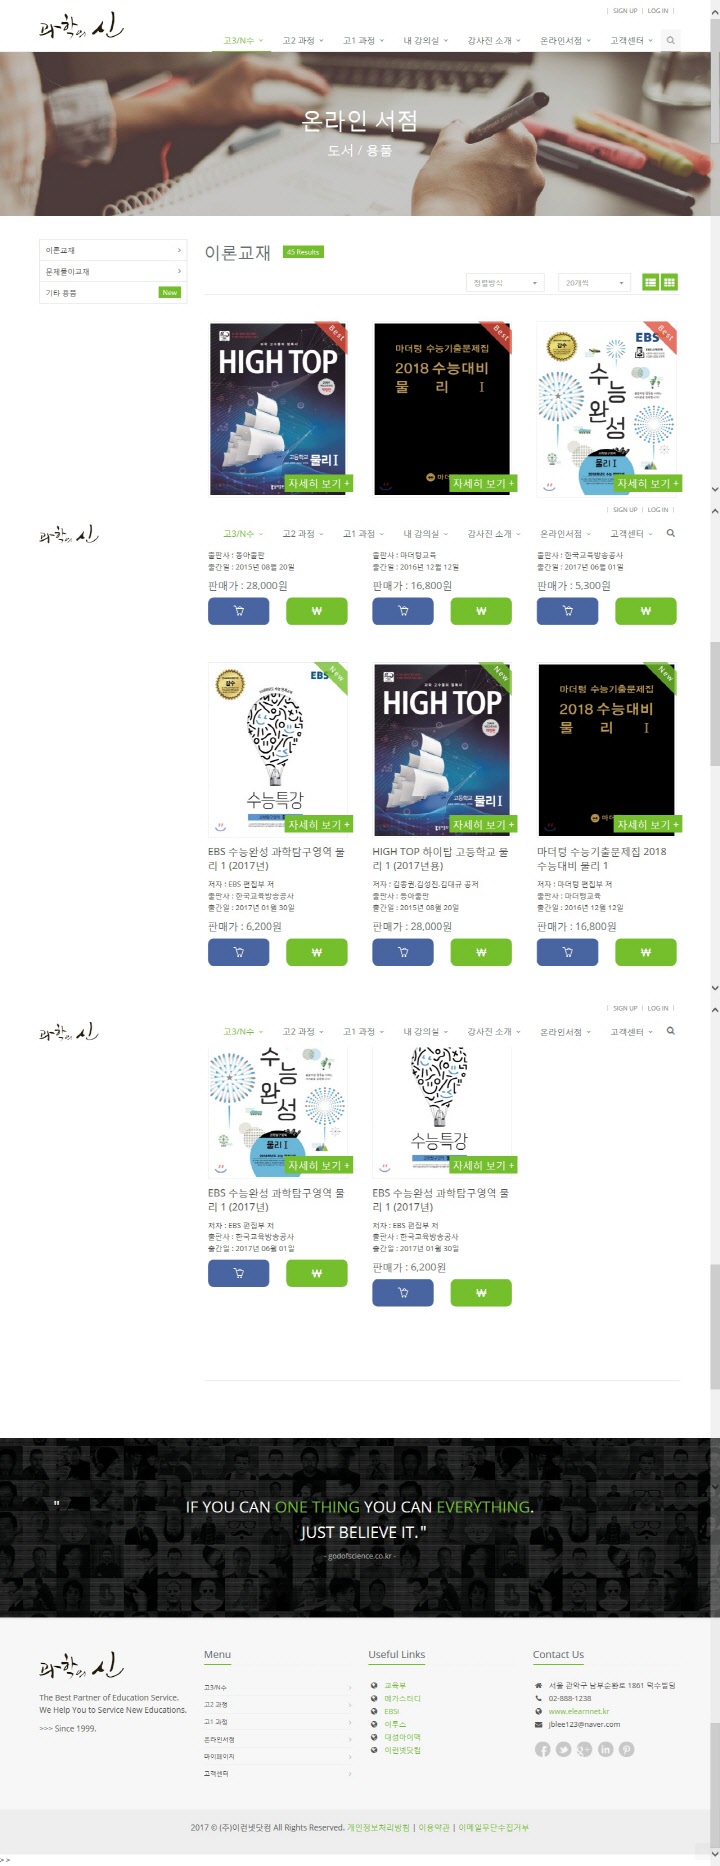The height and width of the screenshot is (1866, 720).
Task: Open the Pinterest icon in footer
Action: pos(626,1749)
